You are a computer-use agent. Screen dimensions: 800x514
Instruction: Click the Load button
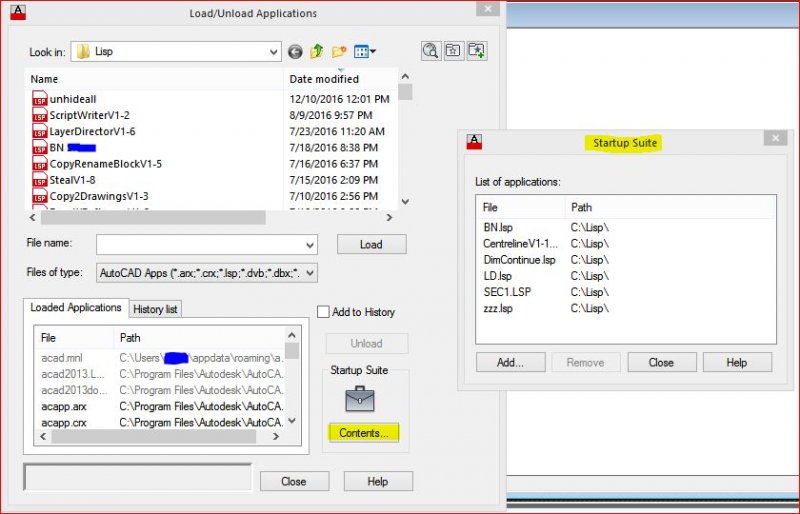(371, 244)
